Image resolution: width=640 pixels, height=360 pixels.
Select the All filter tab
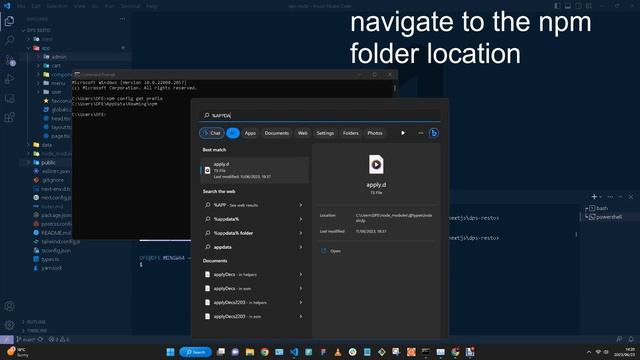(x=233, y=133)
